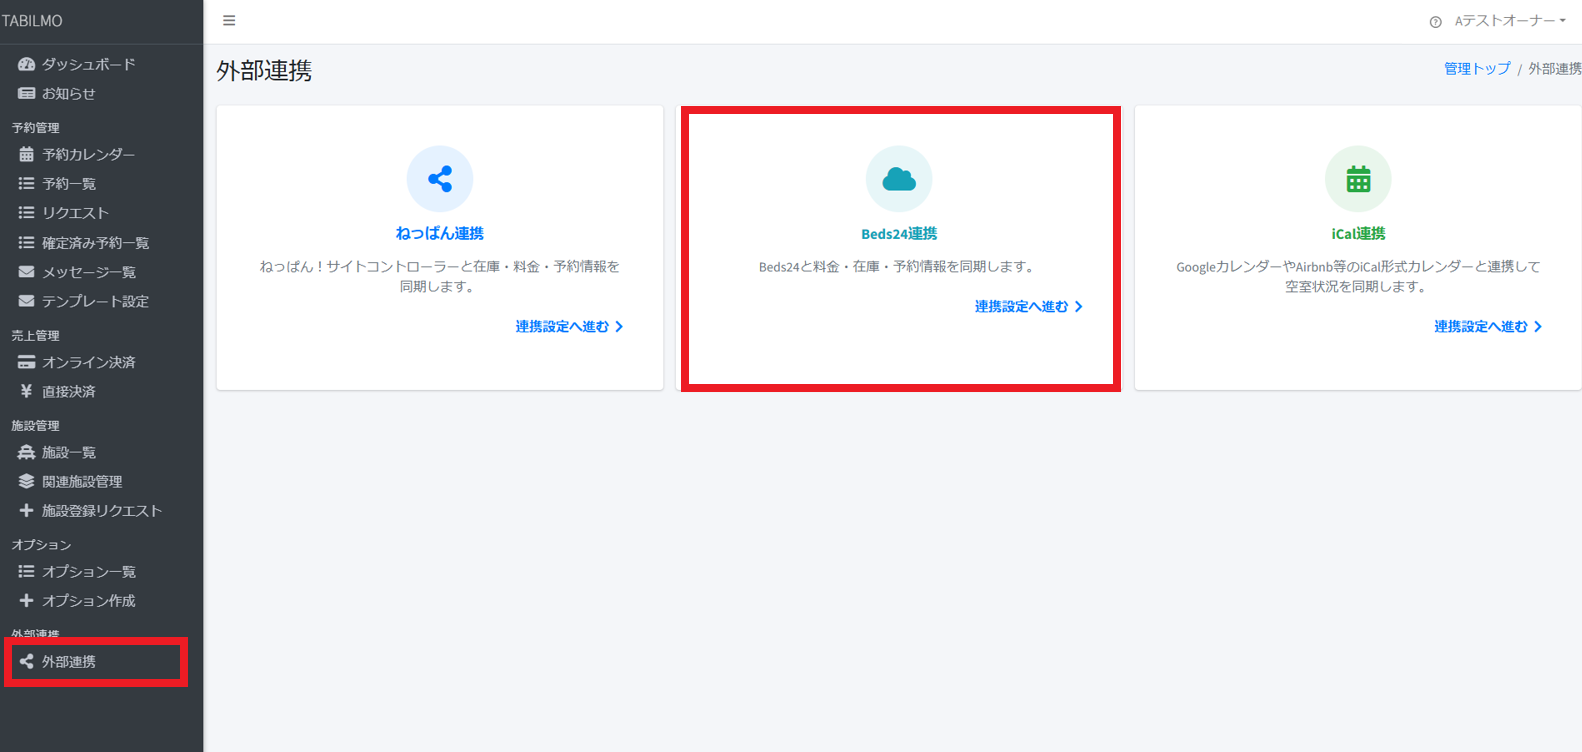1582x752 pixels.
Task: Open ダッシュボード from the sidebar
Action: 88,64
